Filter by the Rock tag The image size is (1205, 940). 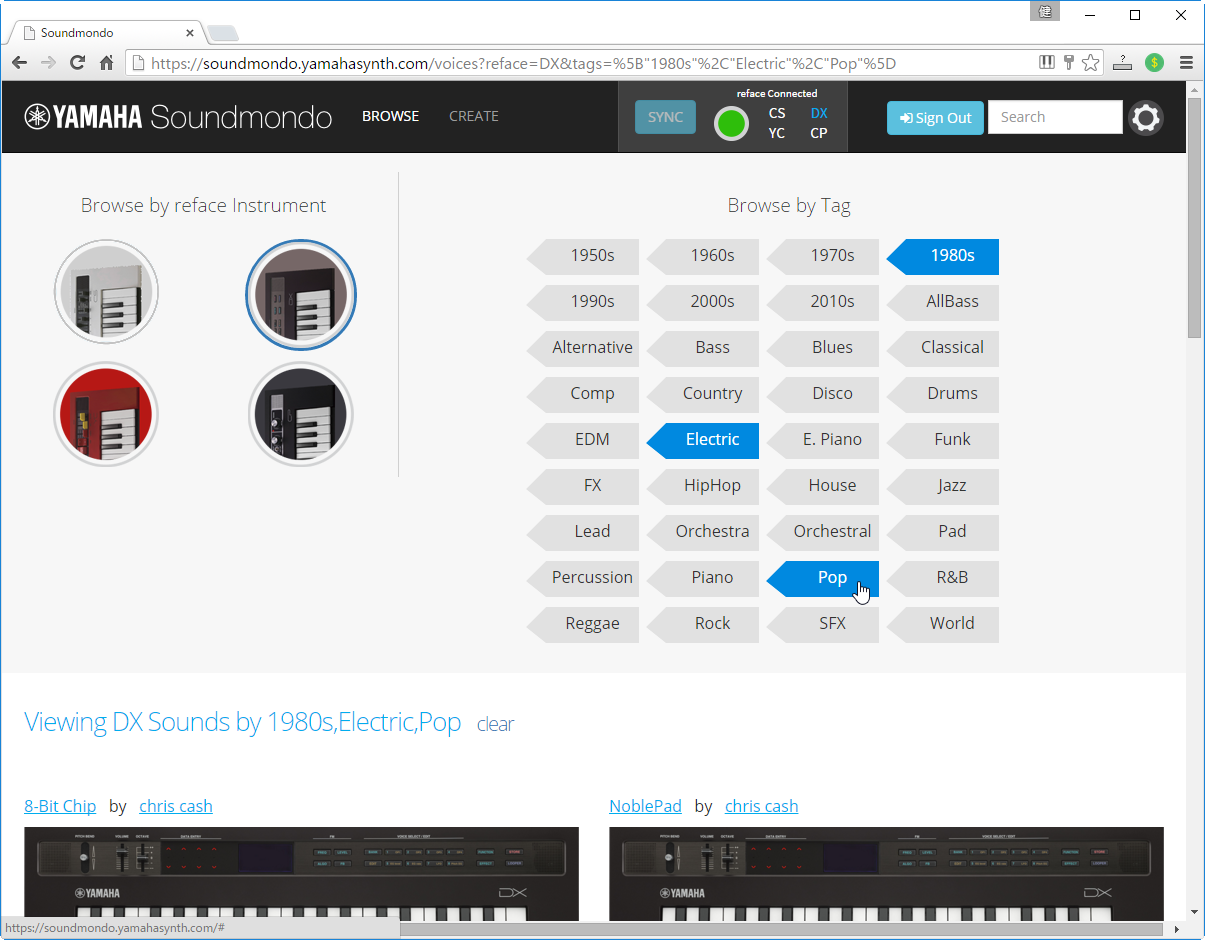(x=703, y=625)
